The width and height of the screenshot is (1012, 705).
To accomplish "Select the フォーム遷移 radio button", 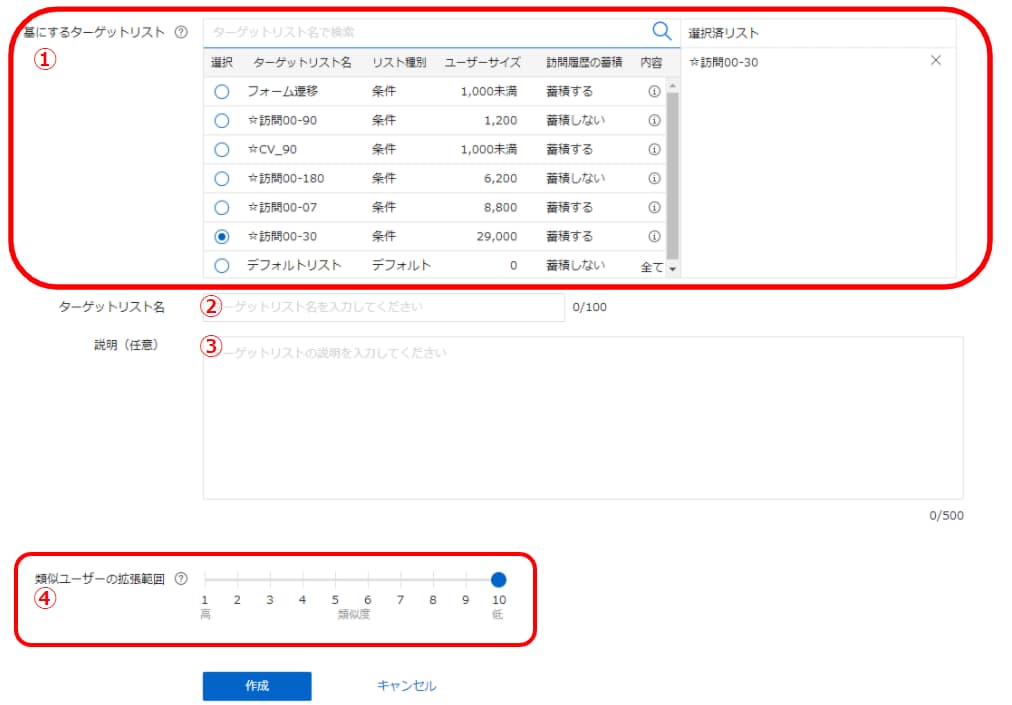I will (x=222, y=91).
